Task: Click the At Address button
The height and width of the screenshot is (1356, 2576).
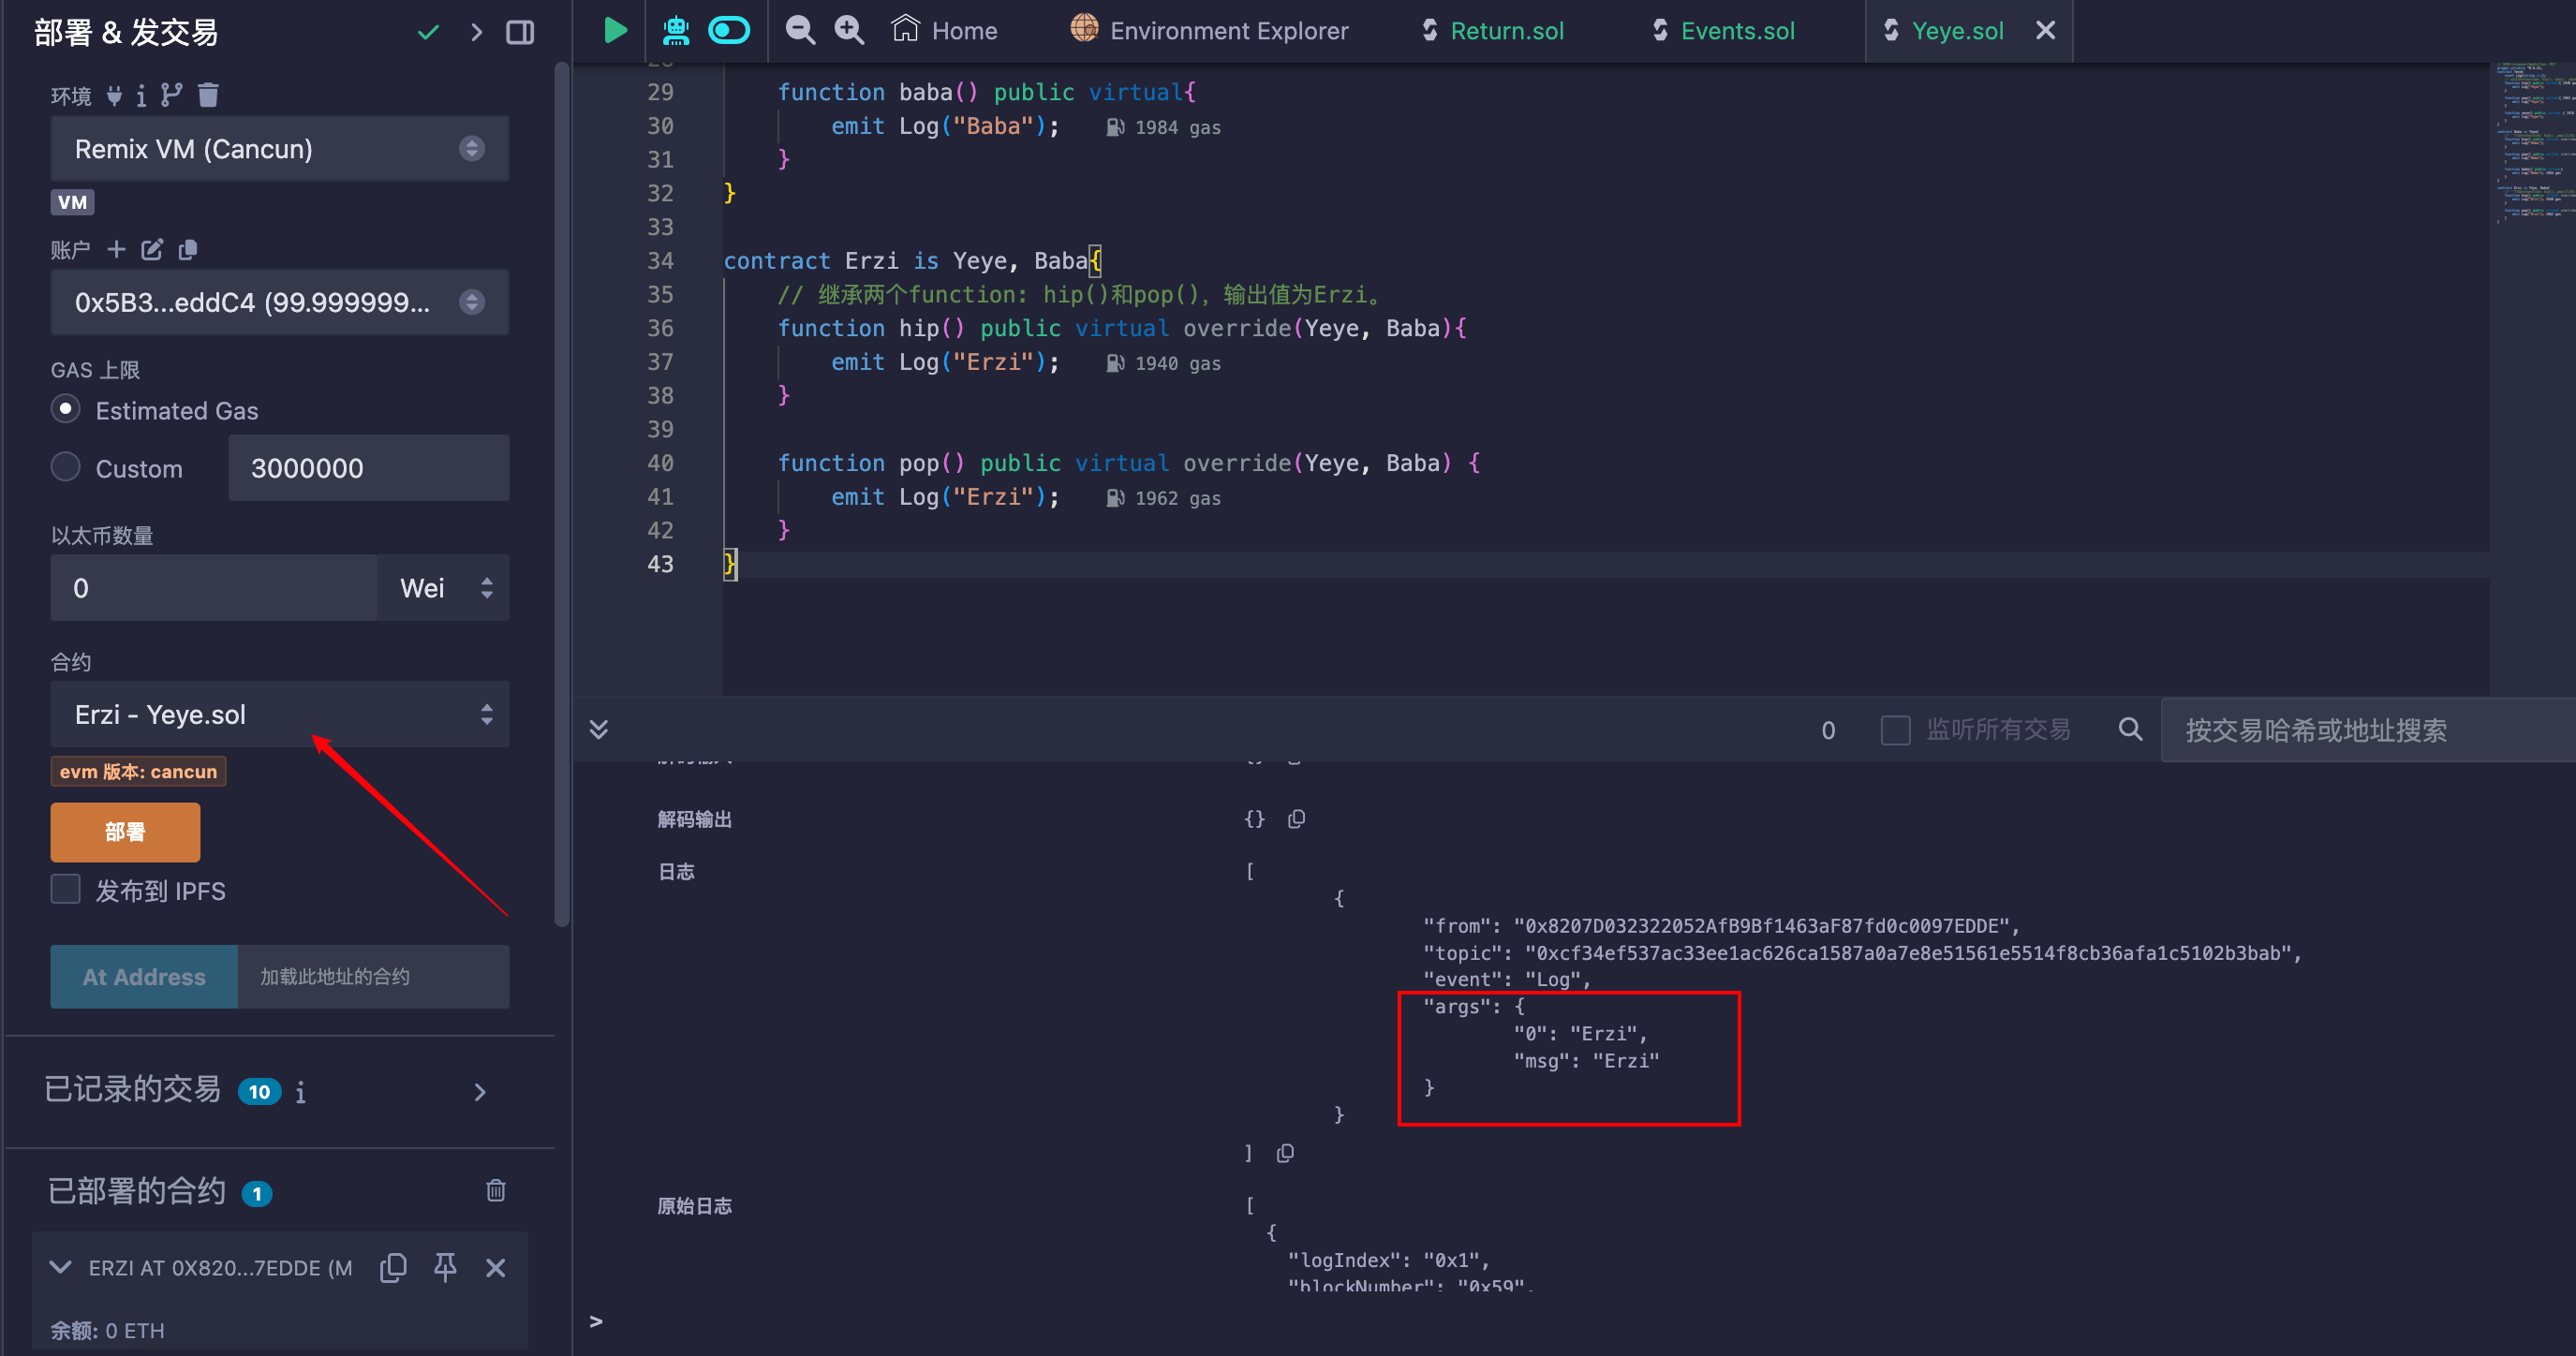Action: pyautogui.click(x=144, y=977)
